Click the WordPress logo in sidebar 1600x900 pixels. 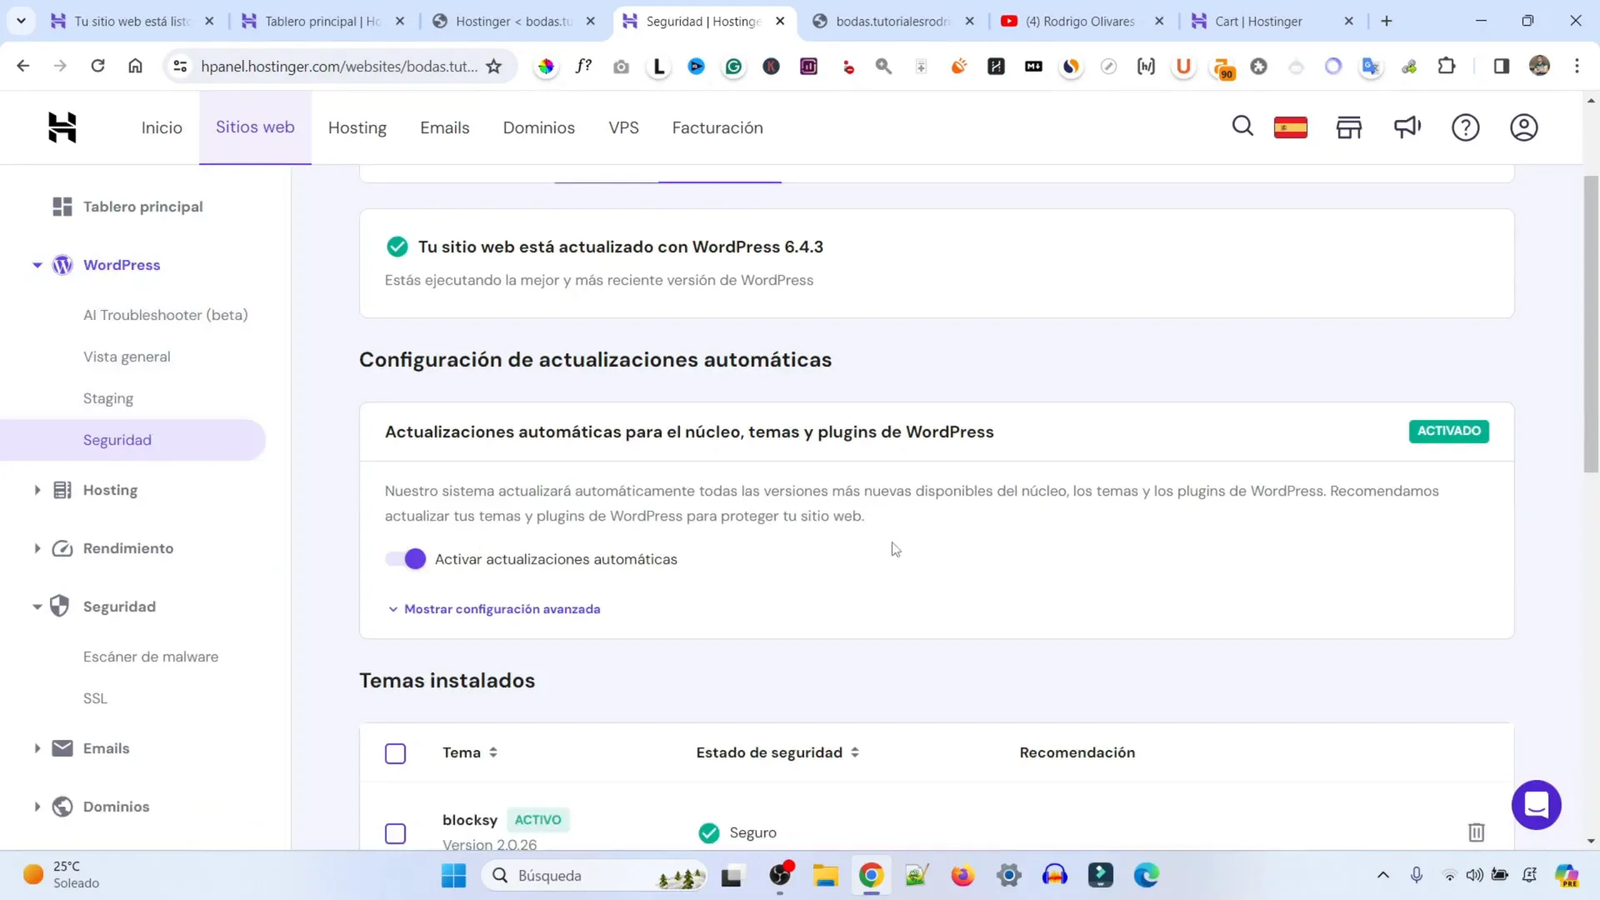tap(62, 265)
